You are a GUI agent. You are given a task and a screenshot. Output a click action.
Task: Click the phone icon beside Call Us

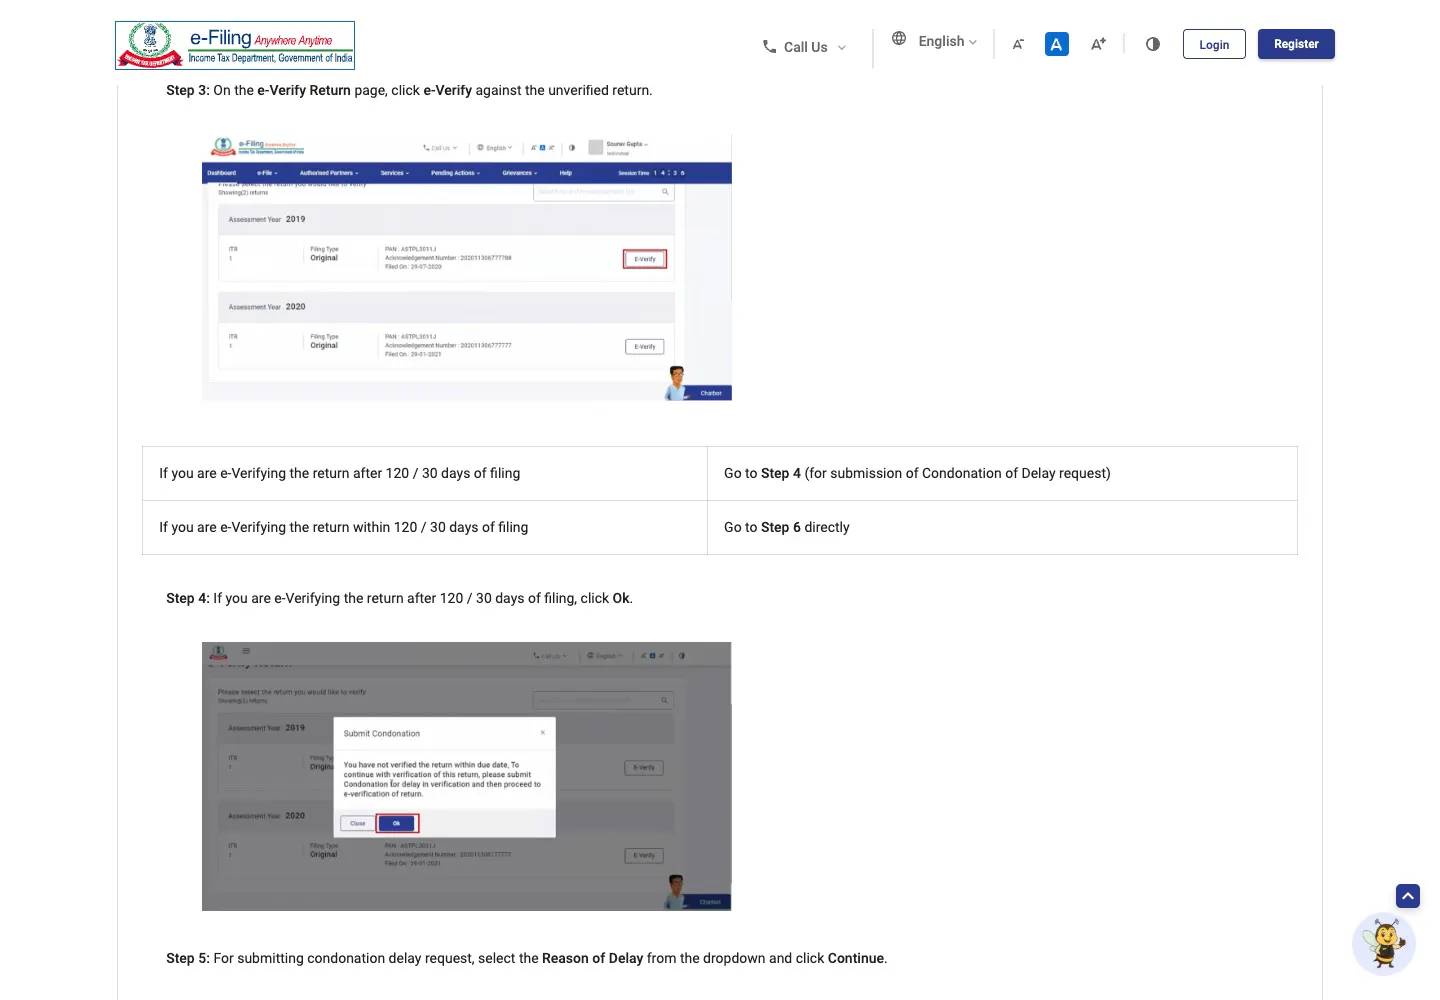pyautogui.click(x=769, y=47)
